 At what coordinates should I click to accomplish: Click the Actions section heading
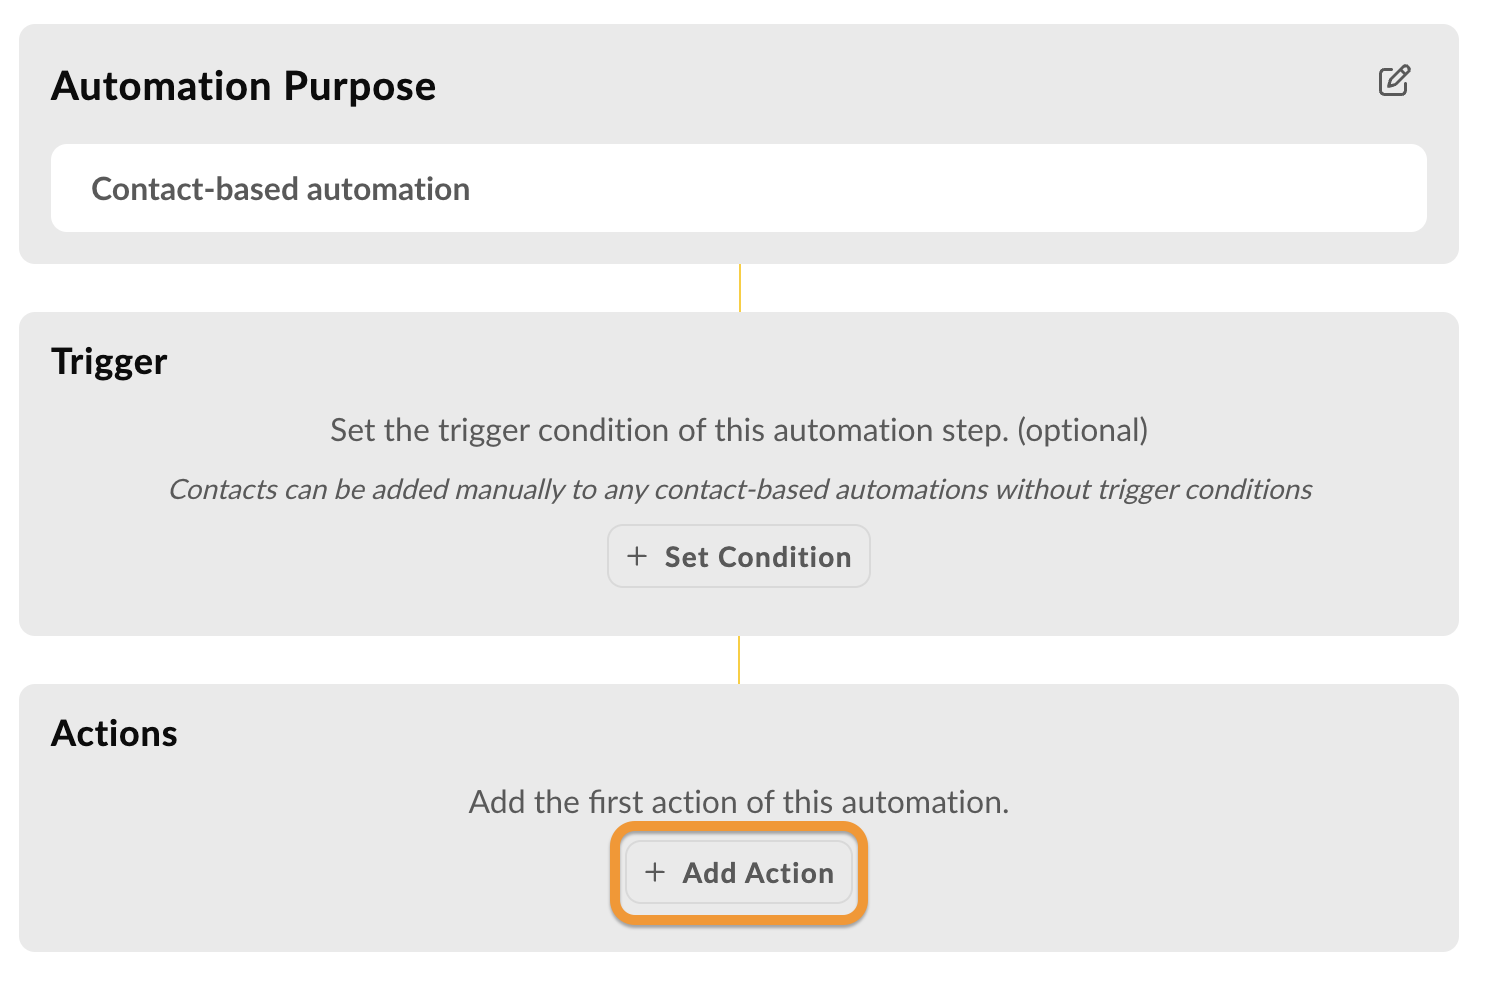(x=114, y=733)
